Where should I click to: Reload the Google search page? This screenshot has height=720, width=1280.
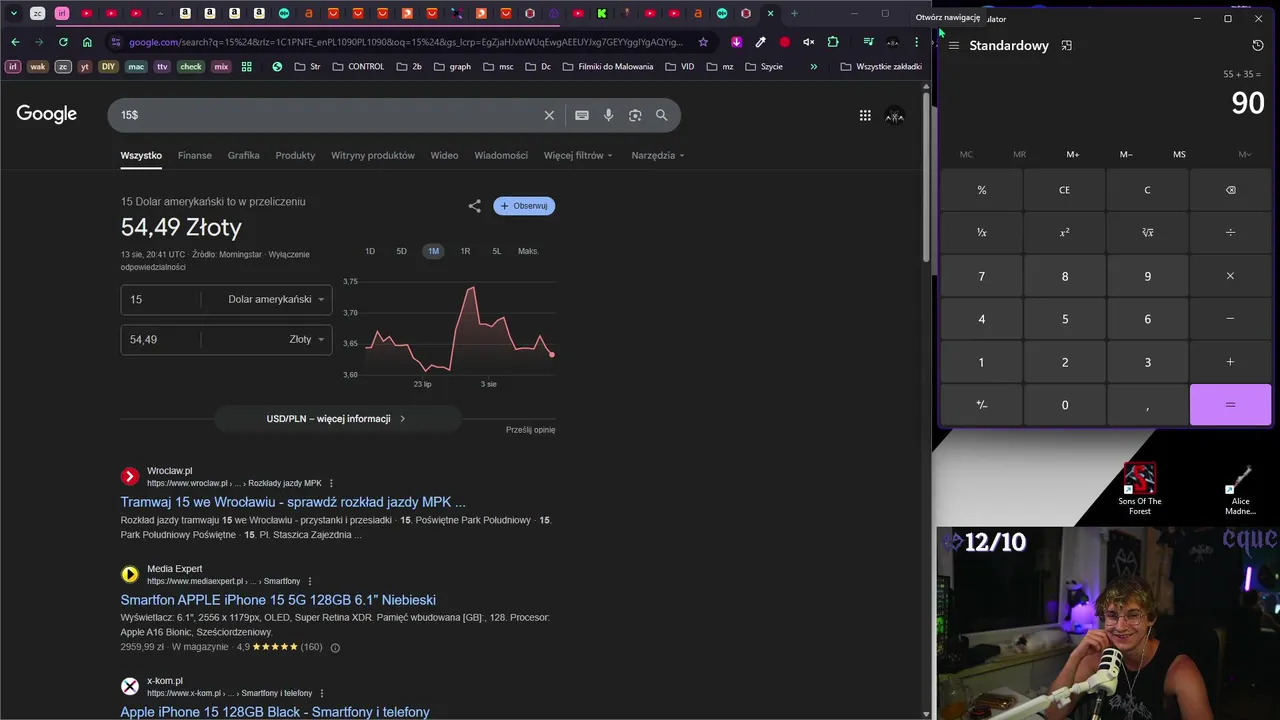coord(63,42)
